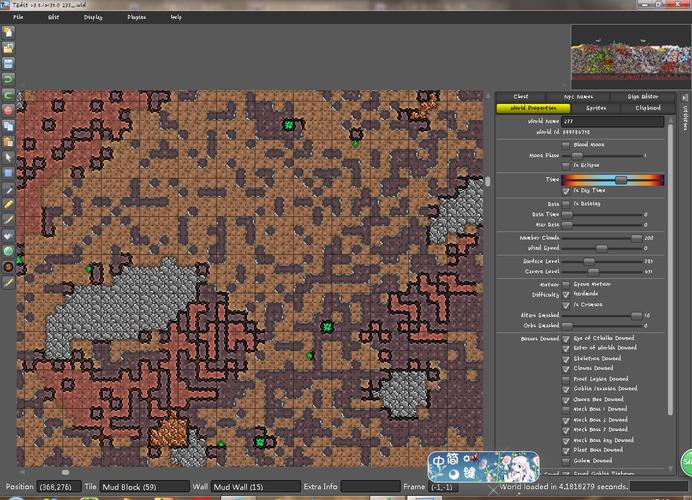
Task: Uncheck the Is Day Time checkbox
Action: (x=566, y=191)
